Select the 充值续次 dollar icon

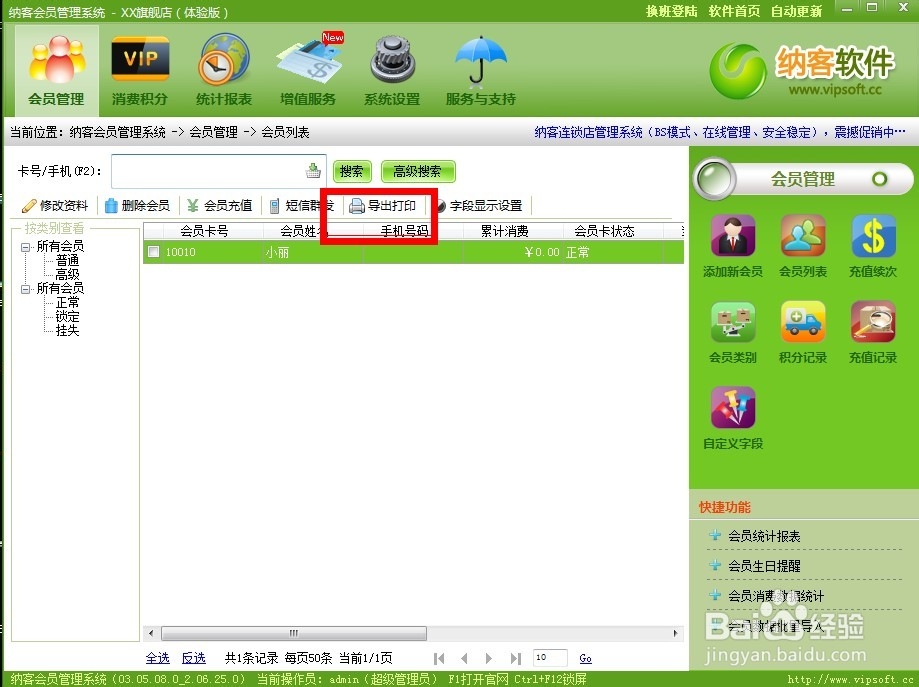point(870,247)
